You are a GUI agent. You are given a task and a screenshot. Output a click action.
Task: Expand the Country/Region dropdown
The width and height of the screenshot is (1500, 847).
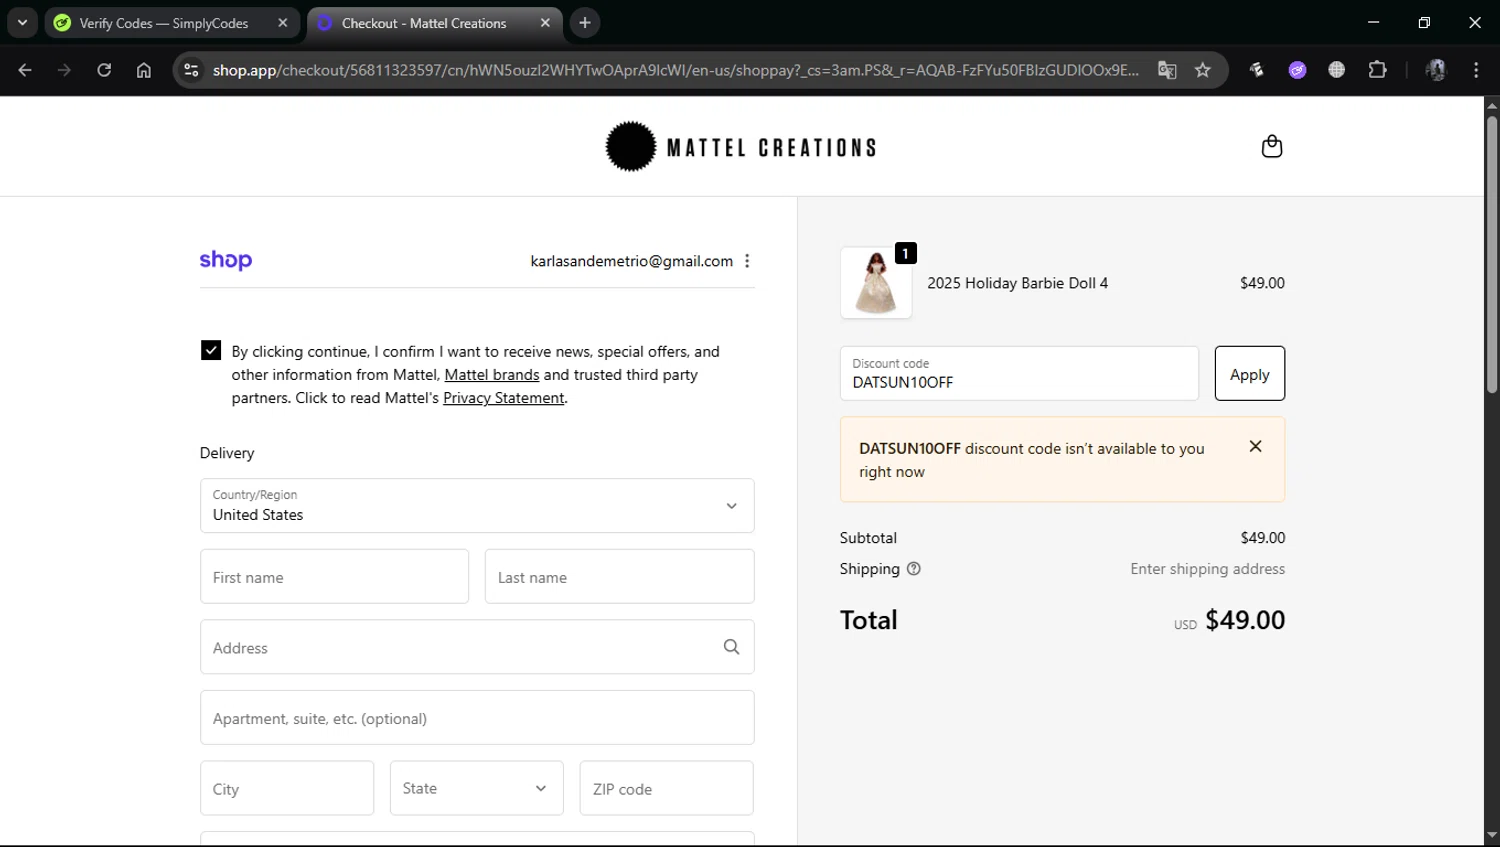coord(477,506)
